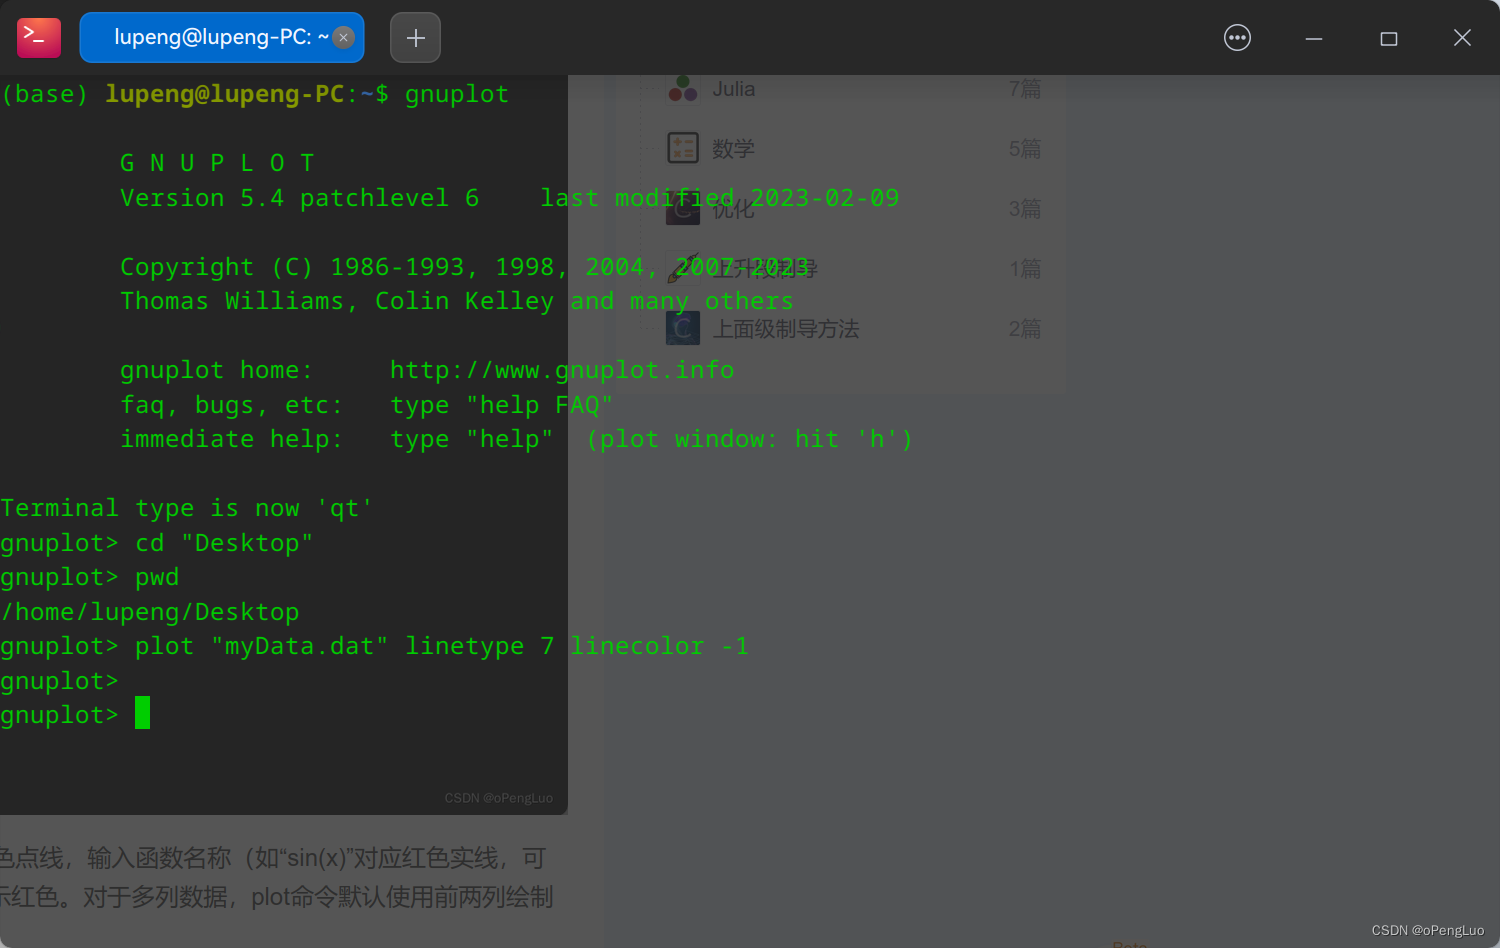Open the Julia category in the background page
1500x948 pixels.
[733, 89]
